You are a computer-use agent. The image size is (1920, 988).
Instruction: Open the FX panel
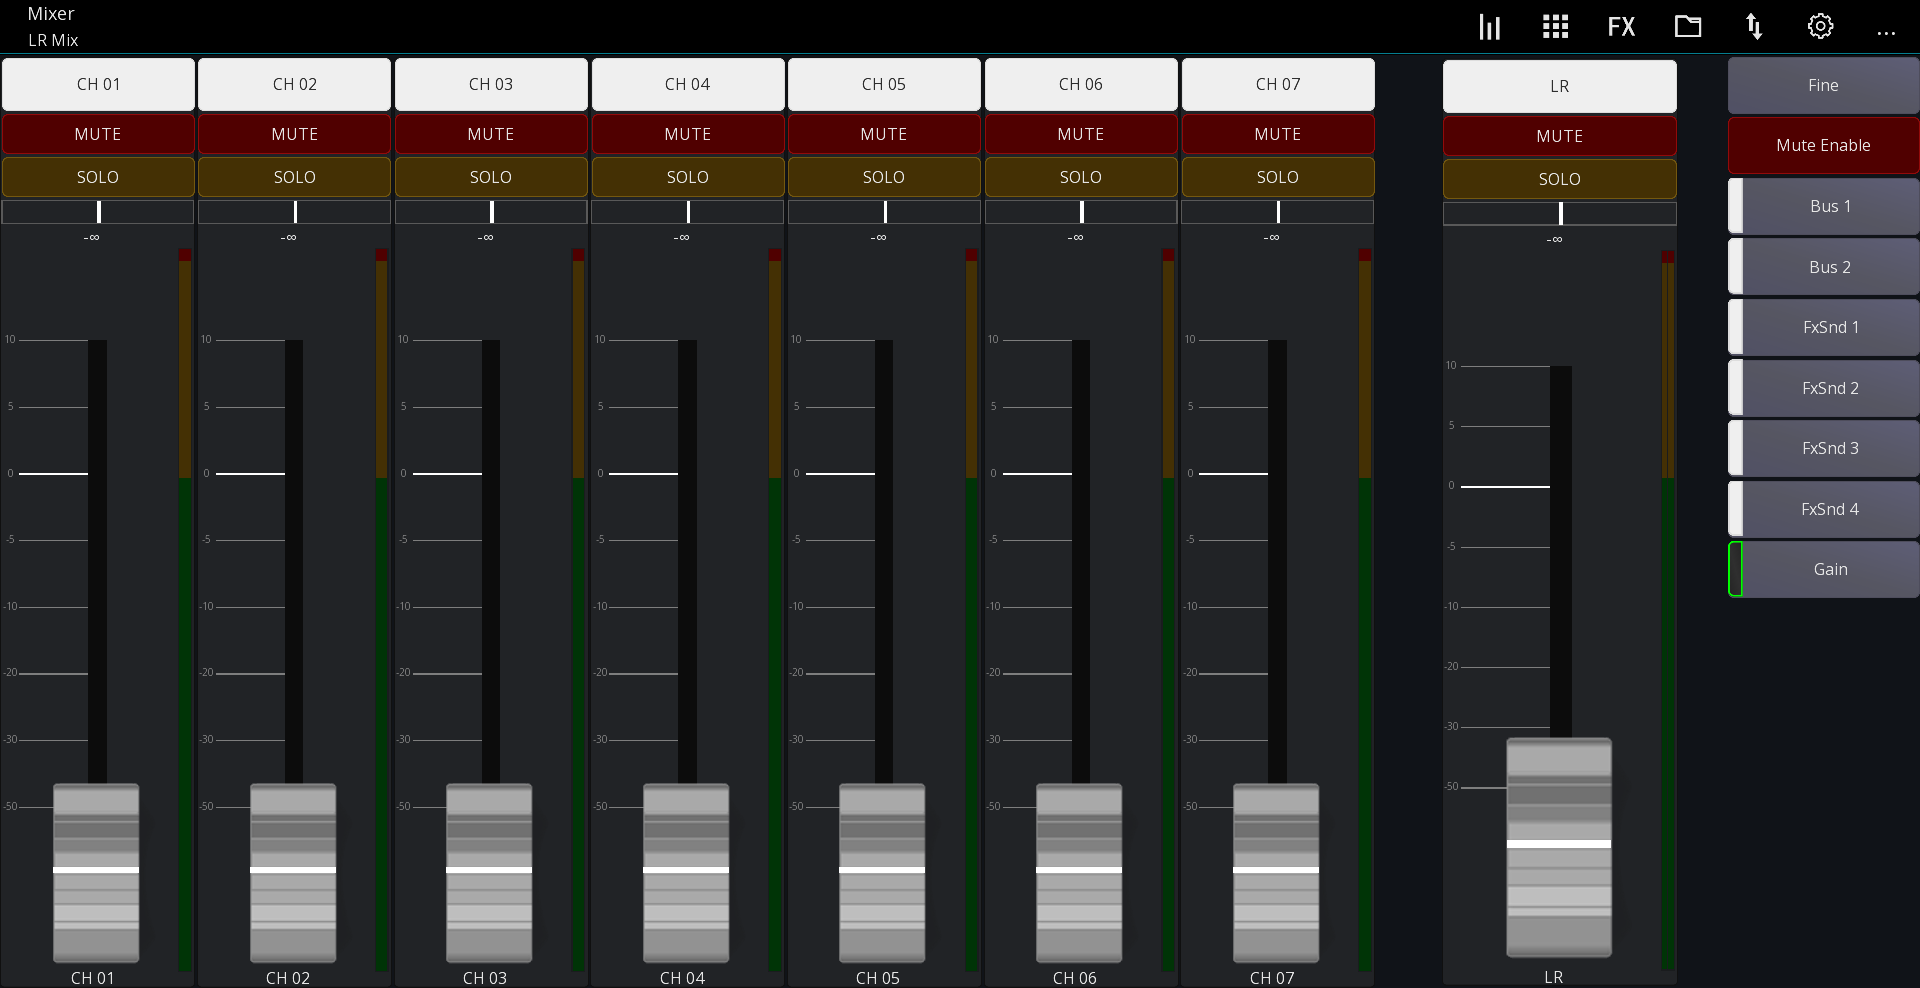1621,26
